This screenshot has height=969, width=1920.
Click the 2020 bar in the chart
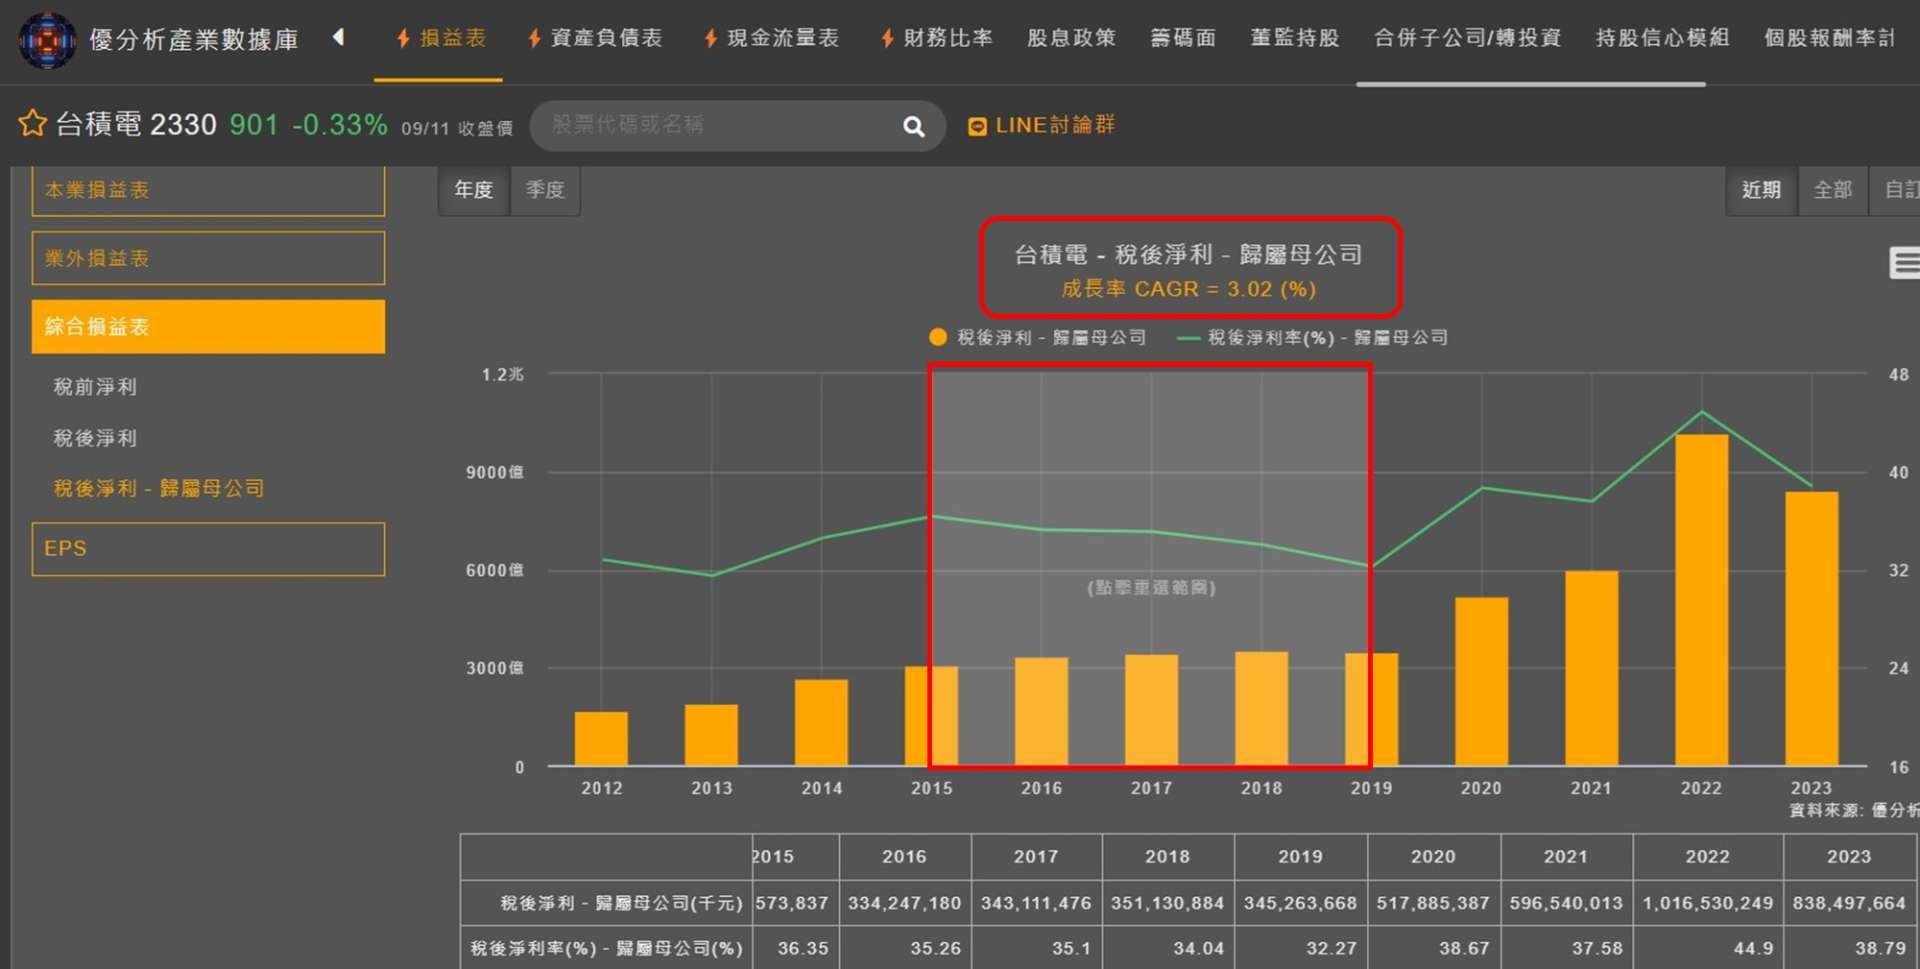pos(1481,682)
